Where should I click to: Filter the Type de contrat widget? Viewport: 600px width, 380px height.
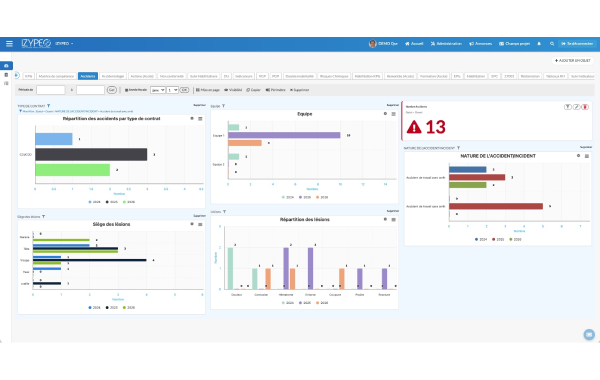click(49, 106)
